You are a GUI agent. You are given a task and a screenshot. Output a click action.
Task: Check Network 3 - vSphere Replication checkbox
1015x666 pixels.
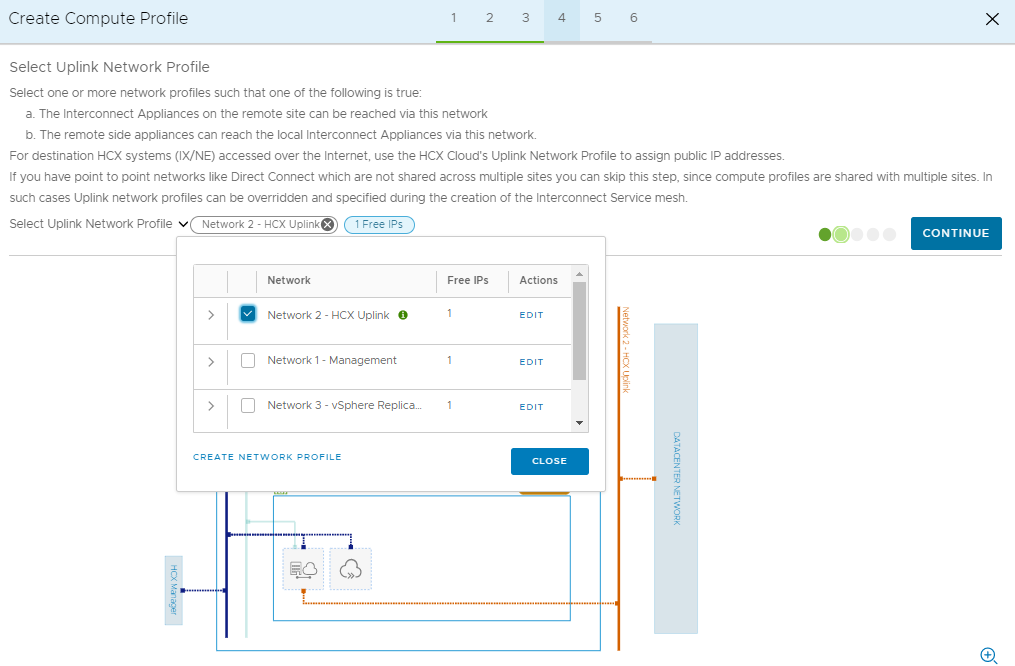(x=248, y=406)
